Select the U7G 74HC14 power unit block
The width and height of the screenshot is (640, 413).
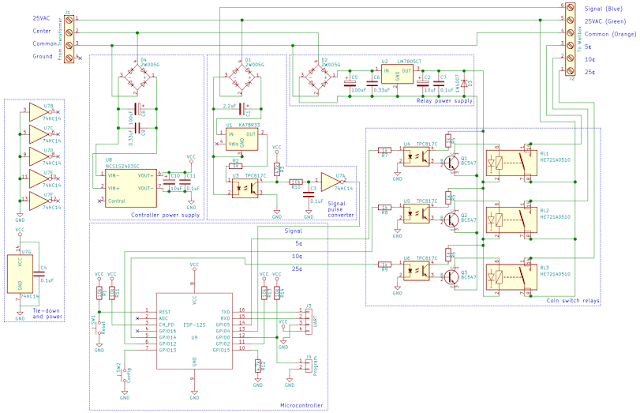coord(20,273)
